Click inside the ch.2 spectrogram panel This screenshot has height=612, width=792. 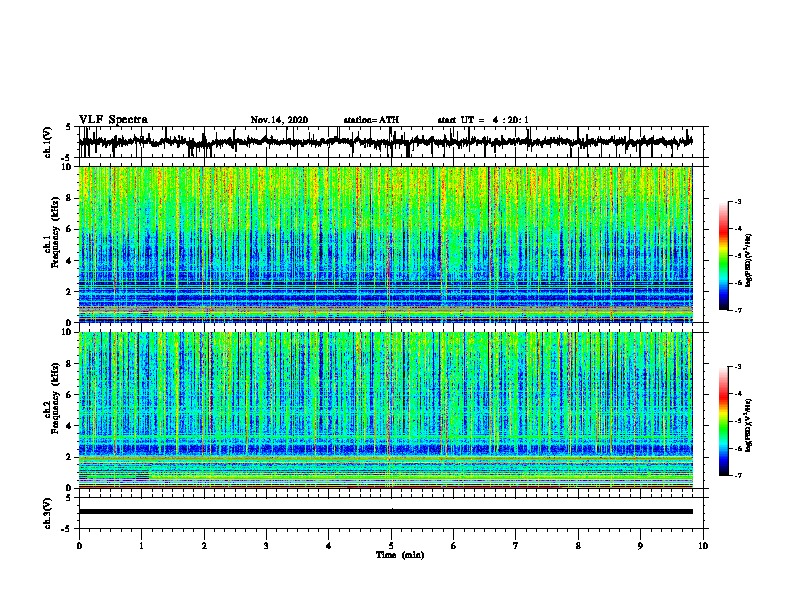click(385, 410)
